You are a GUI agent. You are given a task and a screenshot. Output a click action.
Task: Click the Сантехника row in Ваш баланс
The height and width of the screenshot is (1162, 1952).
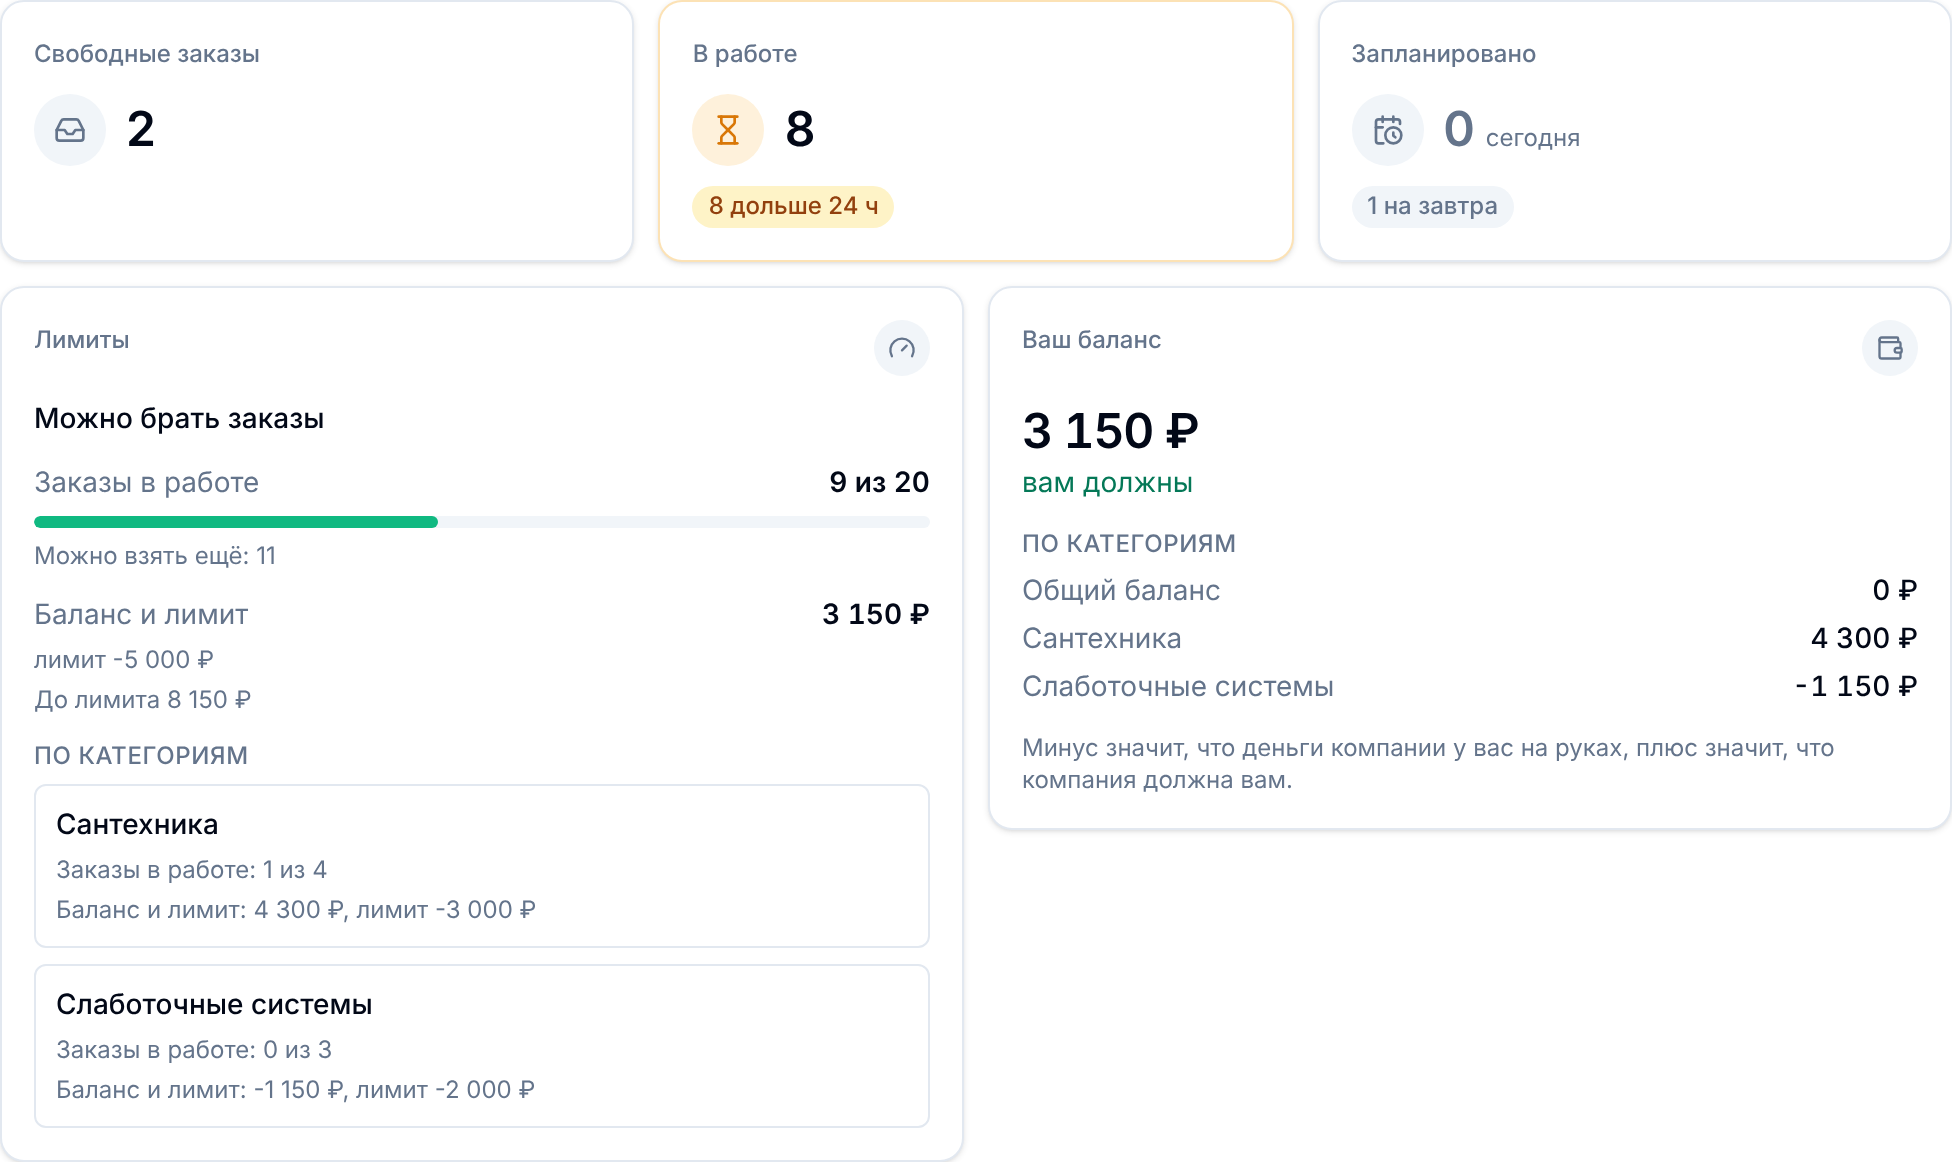click(1469, 638)
